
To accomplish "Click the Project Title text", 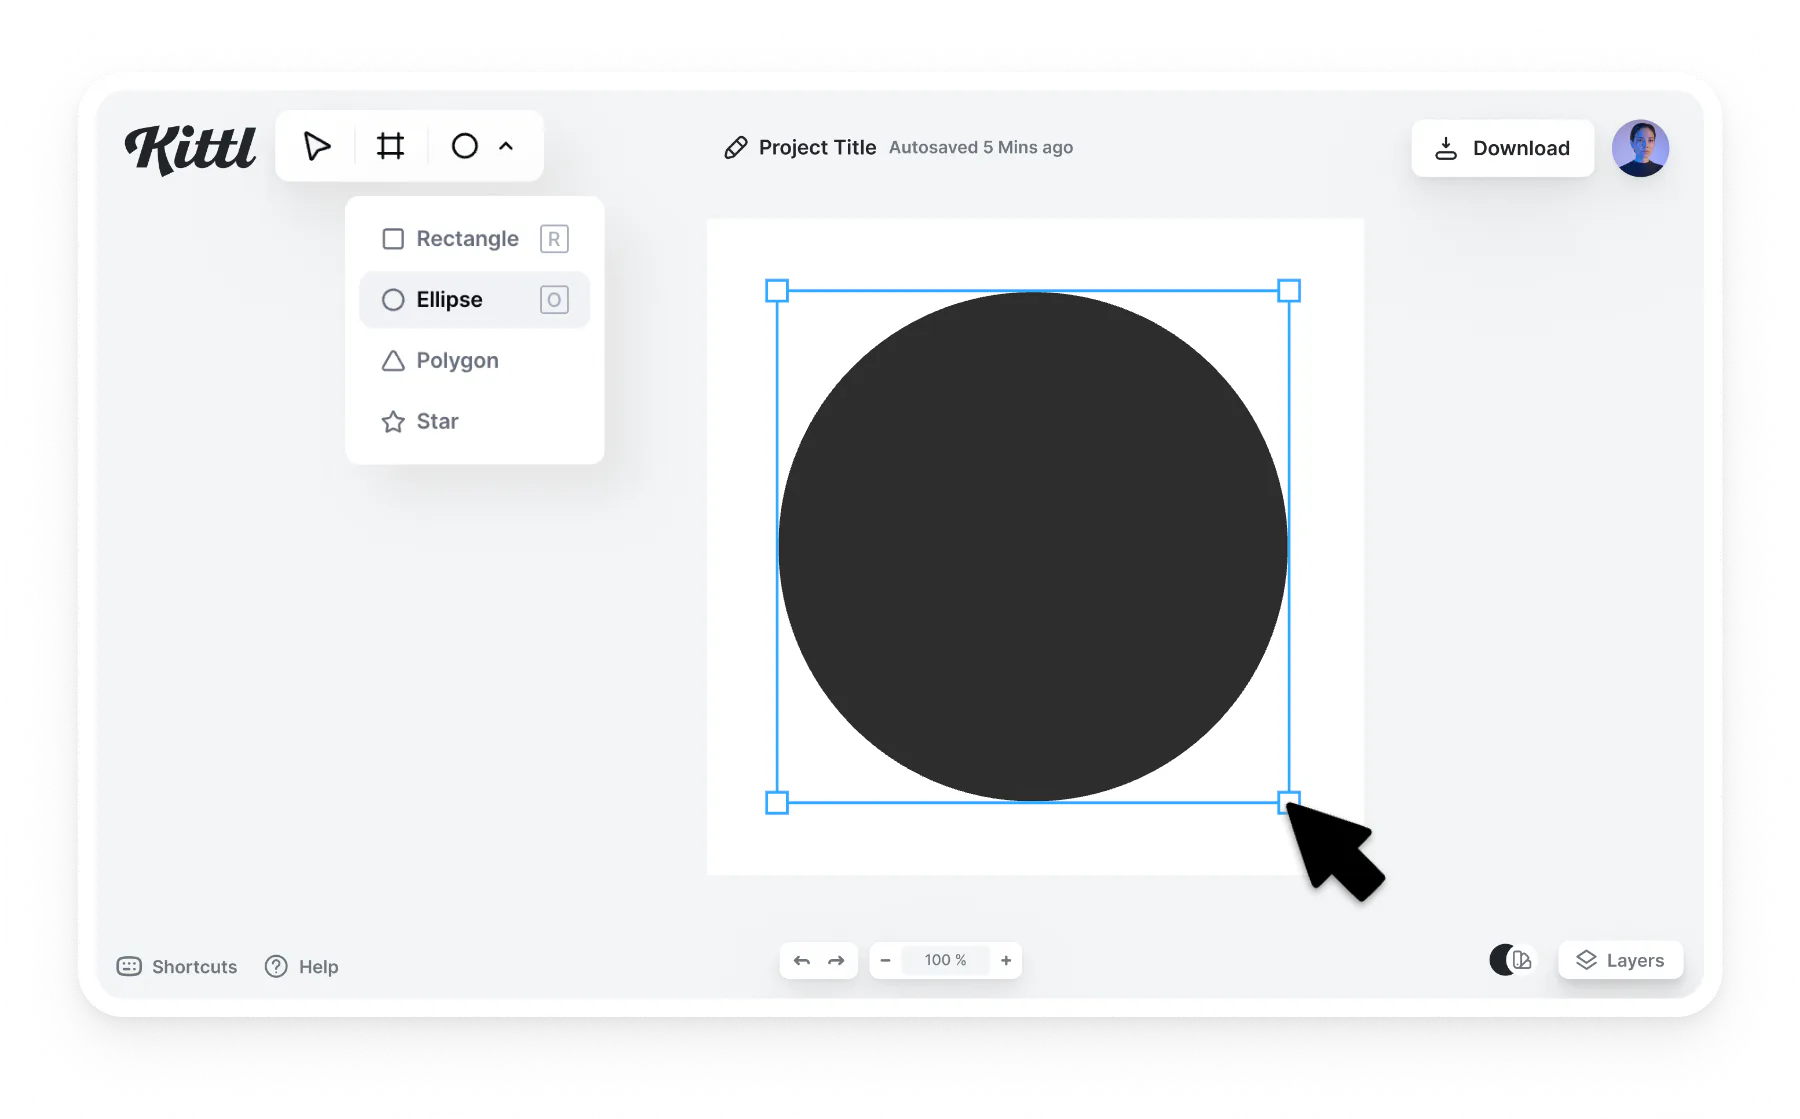I will click(x=817, y=147).
